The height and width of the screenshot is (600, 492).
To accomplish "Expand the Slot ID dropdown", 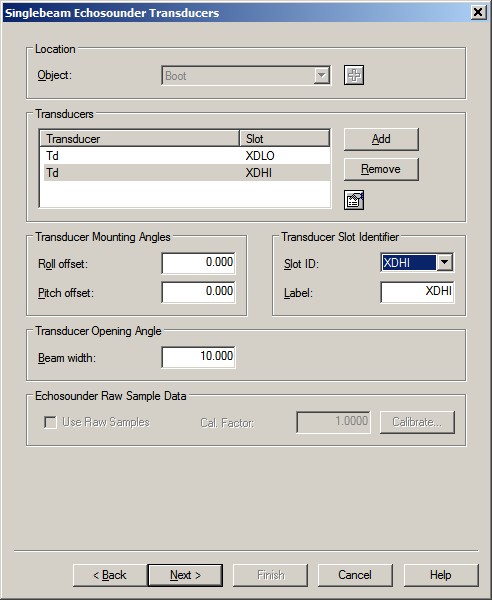I will tap(445, 262).
